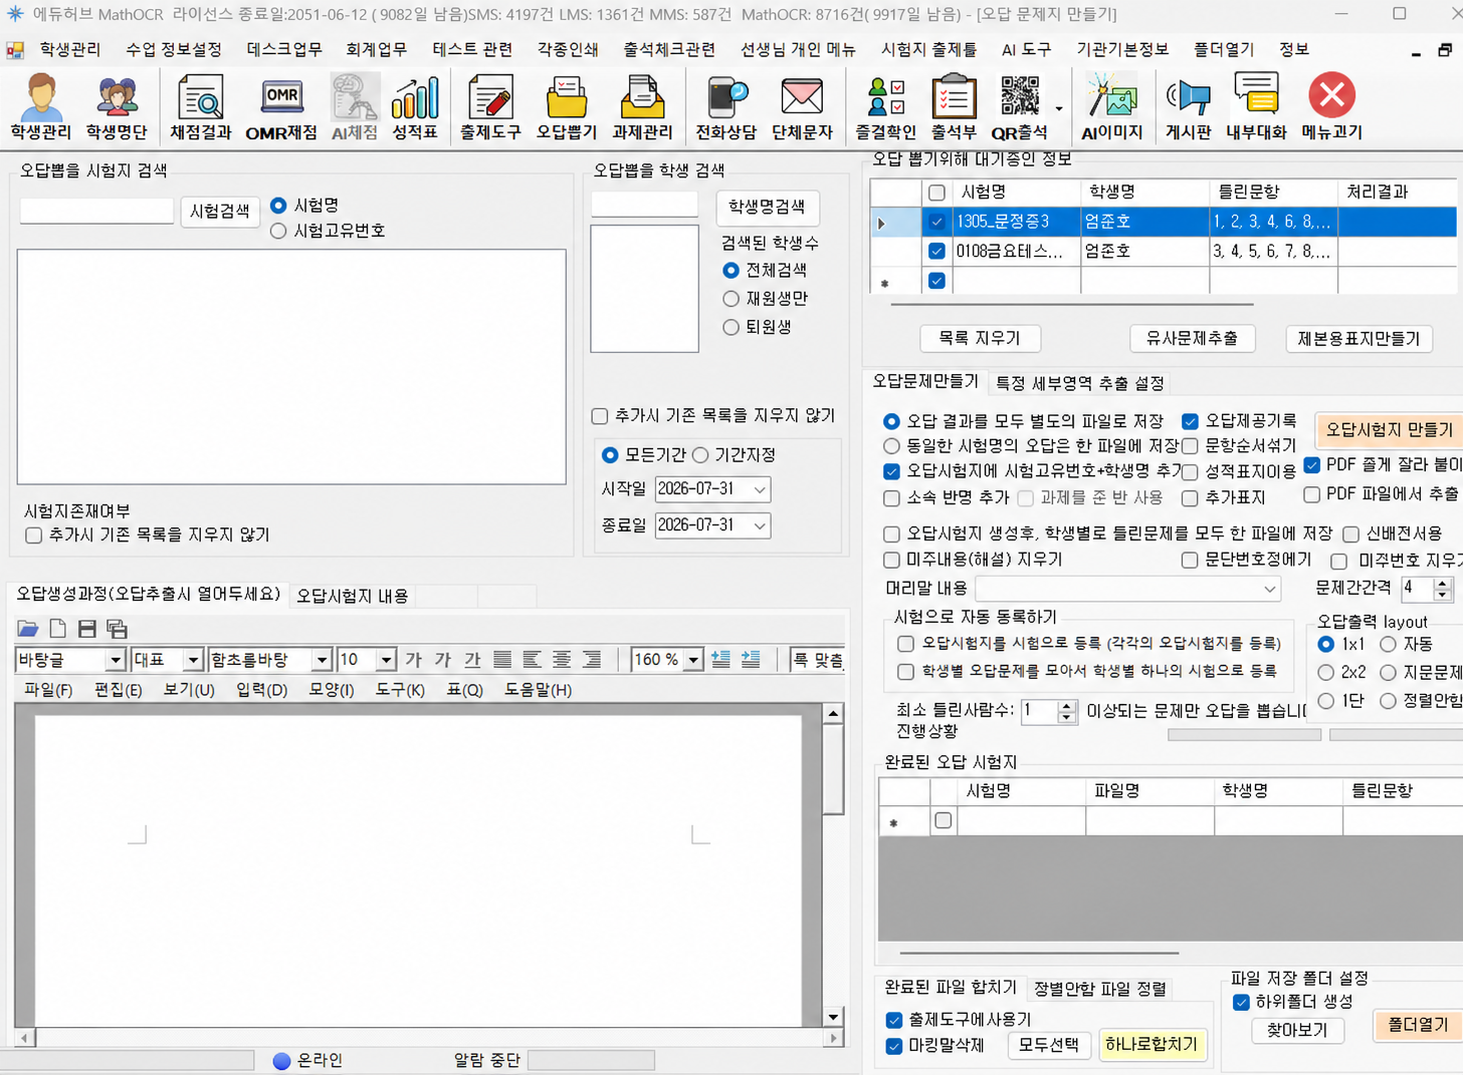Open the 과제관리 assignment icon
The width and height of the screenshot is (1463, 1075).
[642, 106]
